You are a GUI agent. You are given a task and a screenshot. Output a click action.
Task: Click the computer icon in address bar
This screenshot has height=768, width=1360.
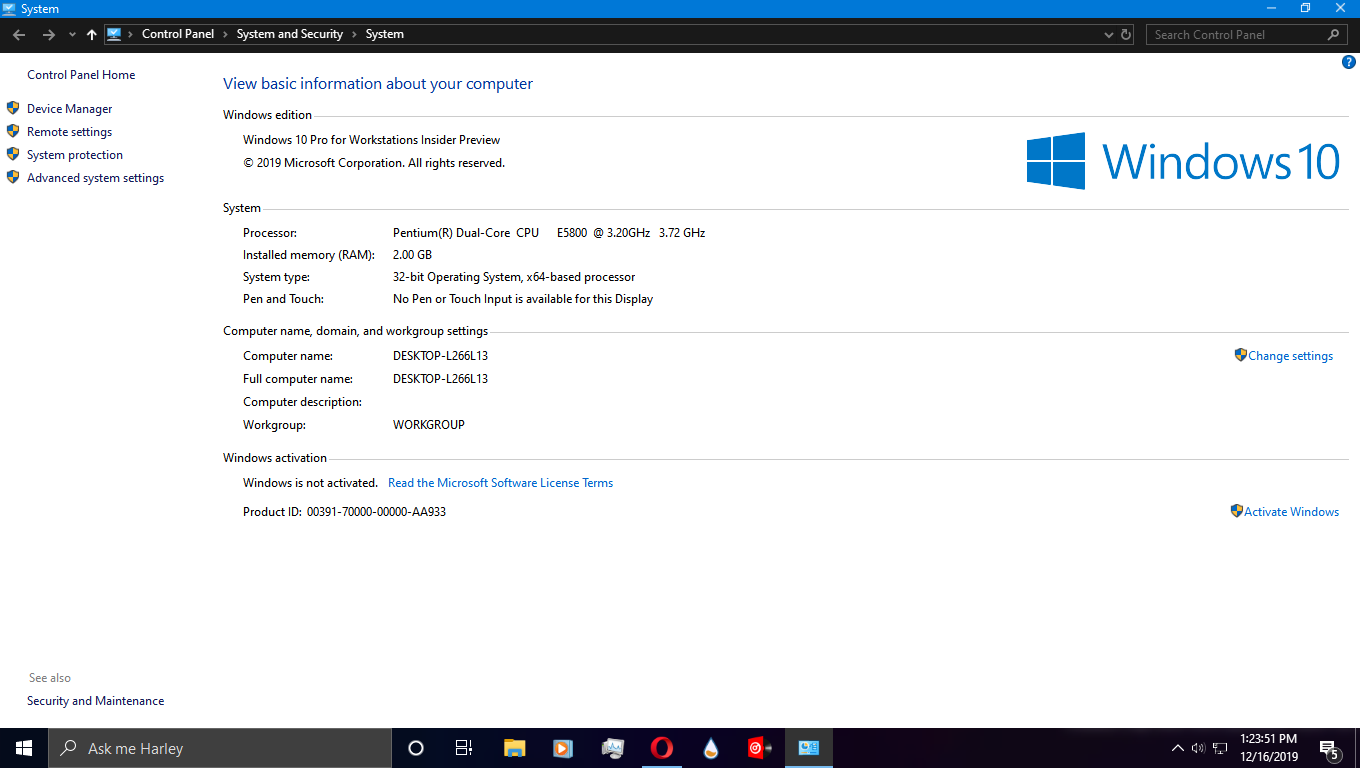click(114, 34)
